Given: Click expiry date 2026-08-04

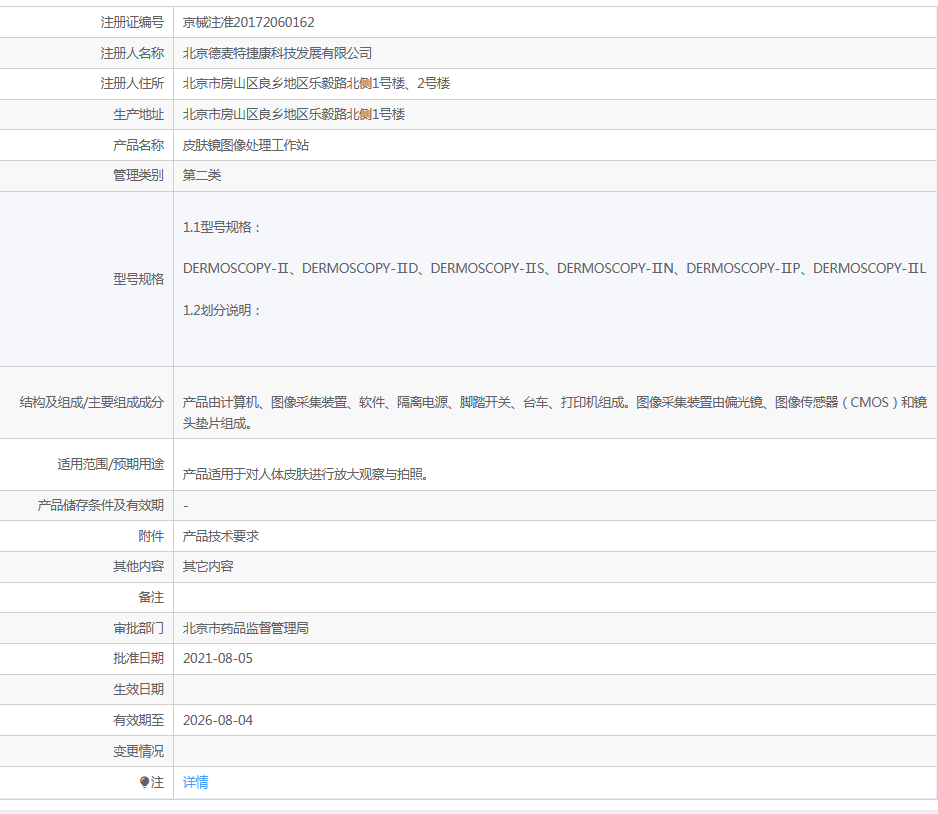Looking at the screenshot, I should click(218, 720).
